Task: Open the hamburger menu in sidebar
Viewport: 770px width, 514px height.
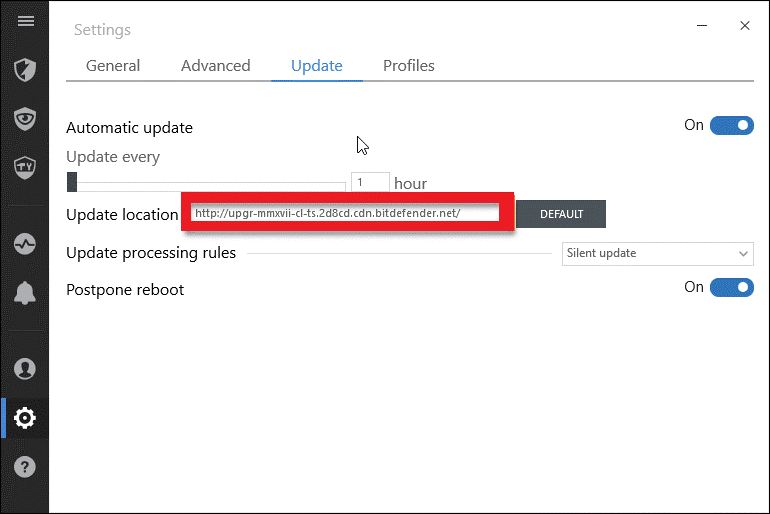Action: coord(26,21)
